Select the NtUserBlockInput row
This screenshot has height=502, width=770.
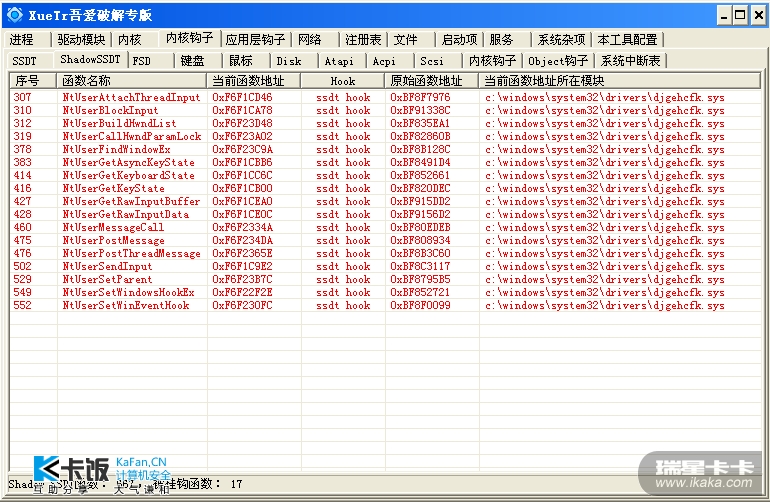385,111
